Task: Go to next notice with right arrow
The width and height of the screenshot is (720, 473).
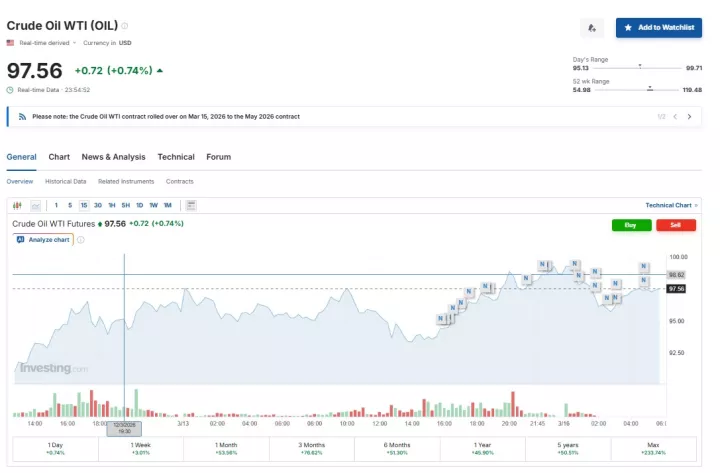Action: tap(689, 117)
